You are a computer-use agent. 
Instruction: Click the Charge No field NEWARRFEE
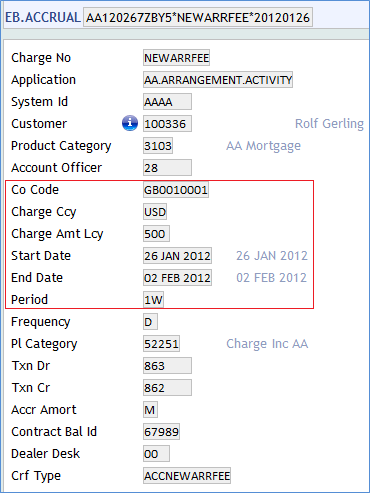176,58
